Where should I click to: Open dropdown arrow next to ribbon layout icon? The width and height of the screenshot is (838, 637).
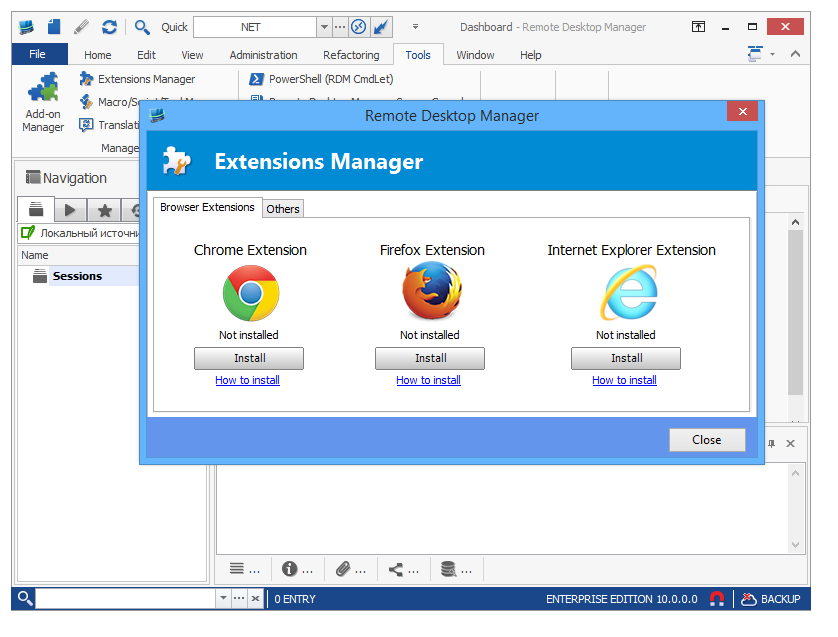coord(773,55)
